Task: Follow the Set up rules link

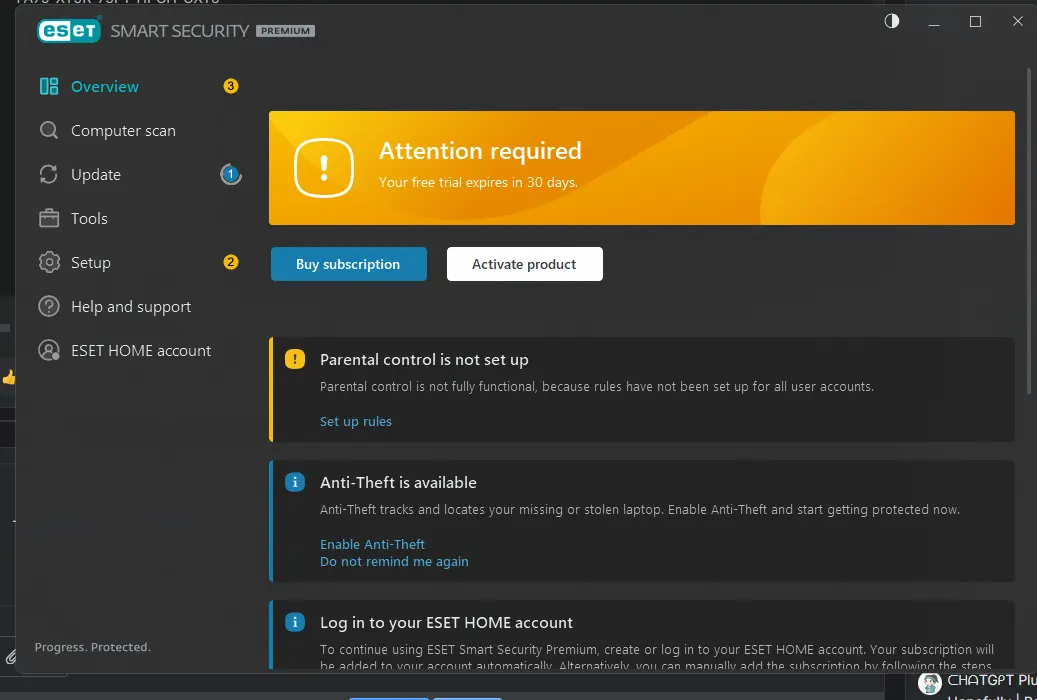Action: coord(356,421)
